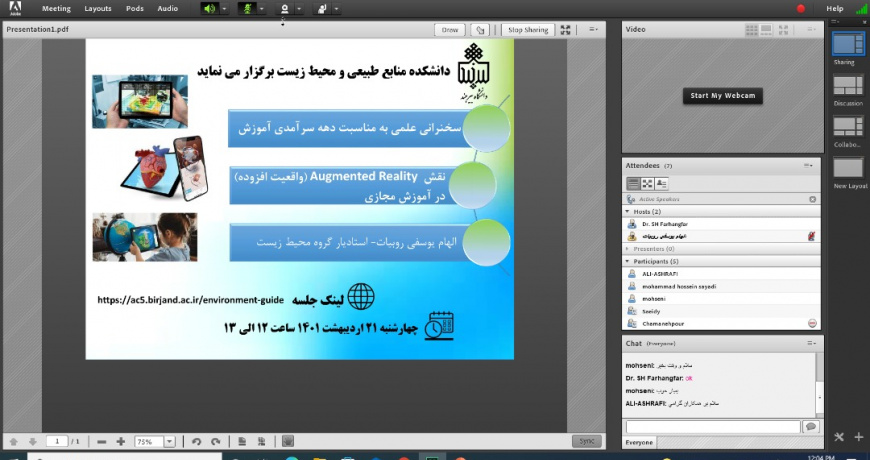Click the raise-hand status icon
This screenshot has width=870, height=460.
pos(322,9)
